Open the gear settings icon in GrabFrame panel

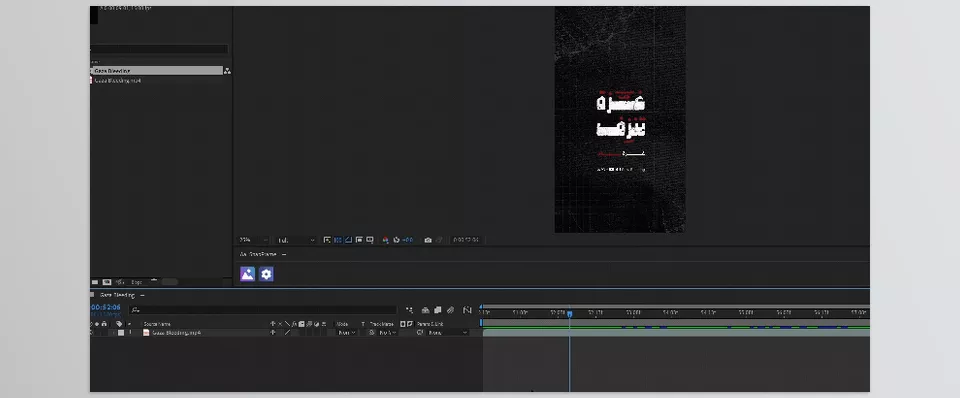(266, 274)
